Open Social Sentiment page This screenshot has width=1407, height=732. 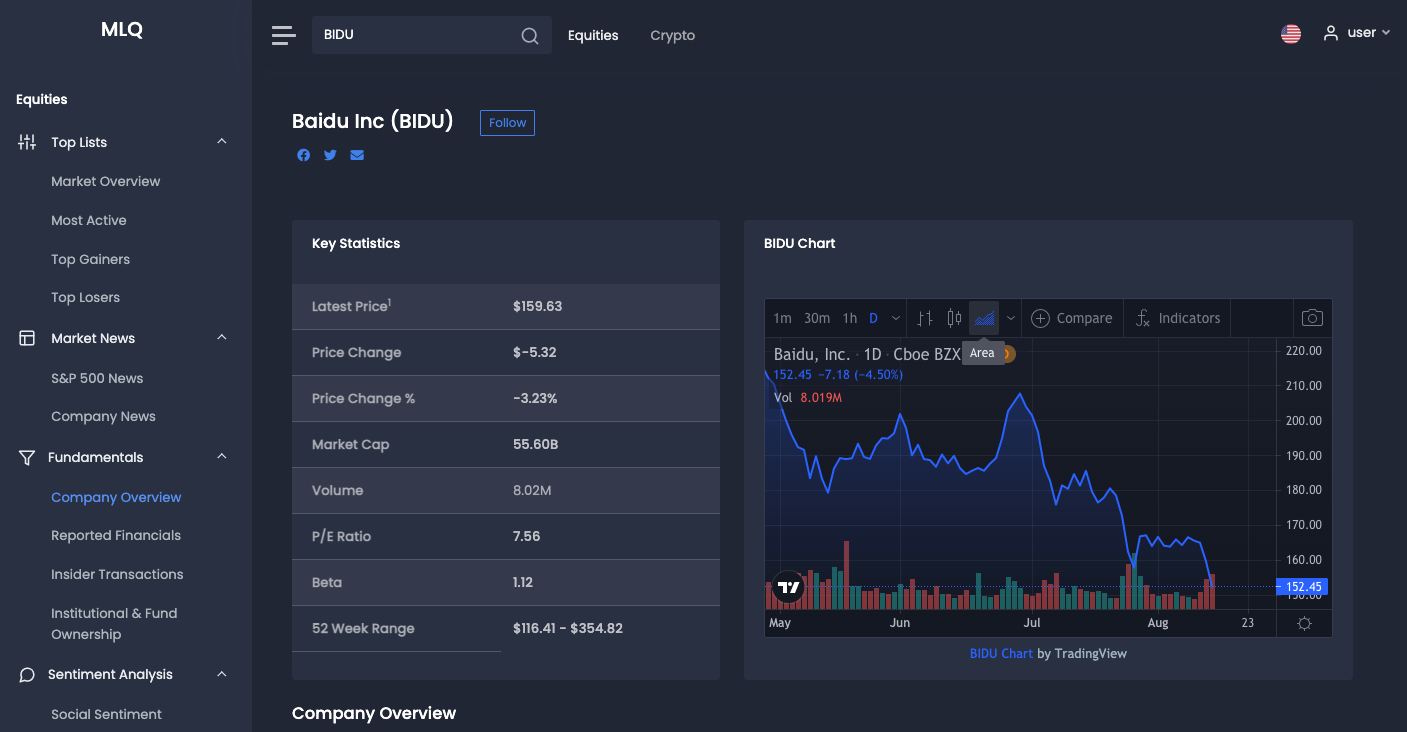(x=106, y=714)
